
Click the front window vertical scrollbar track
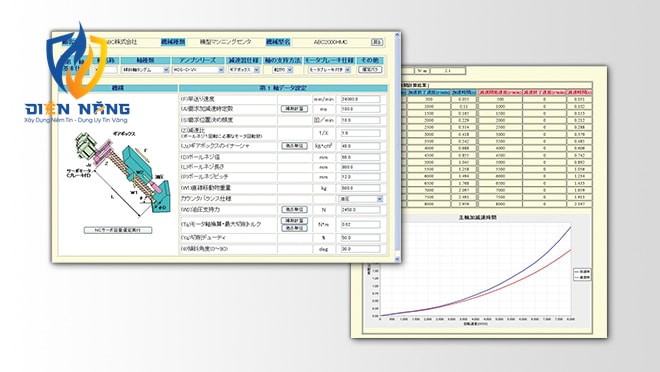pyautogui.click(x=397, y=147)
